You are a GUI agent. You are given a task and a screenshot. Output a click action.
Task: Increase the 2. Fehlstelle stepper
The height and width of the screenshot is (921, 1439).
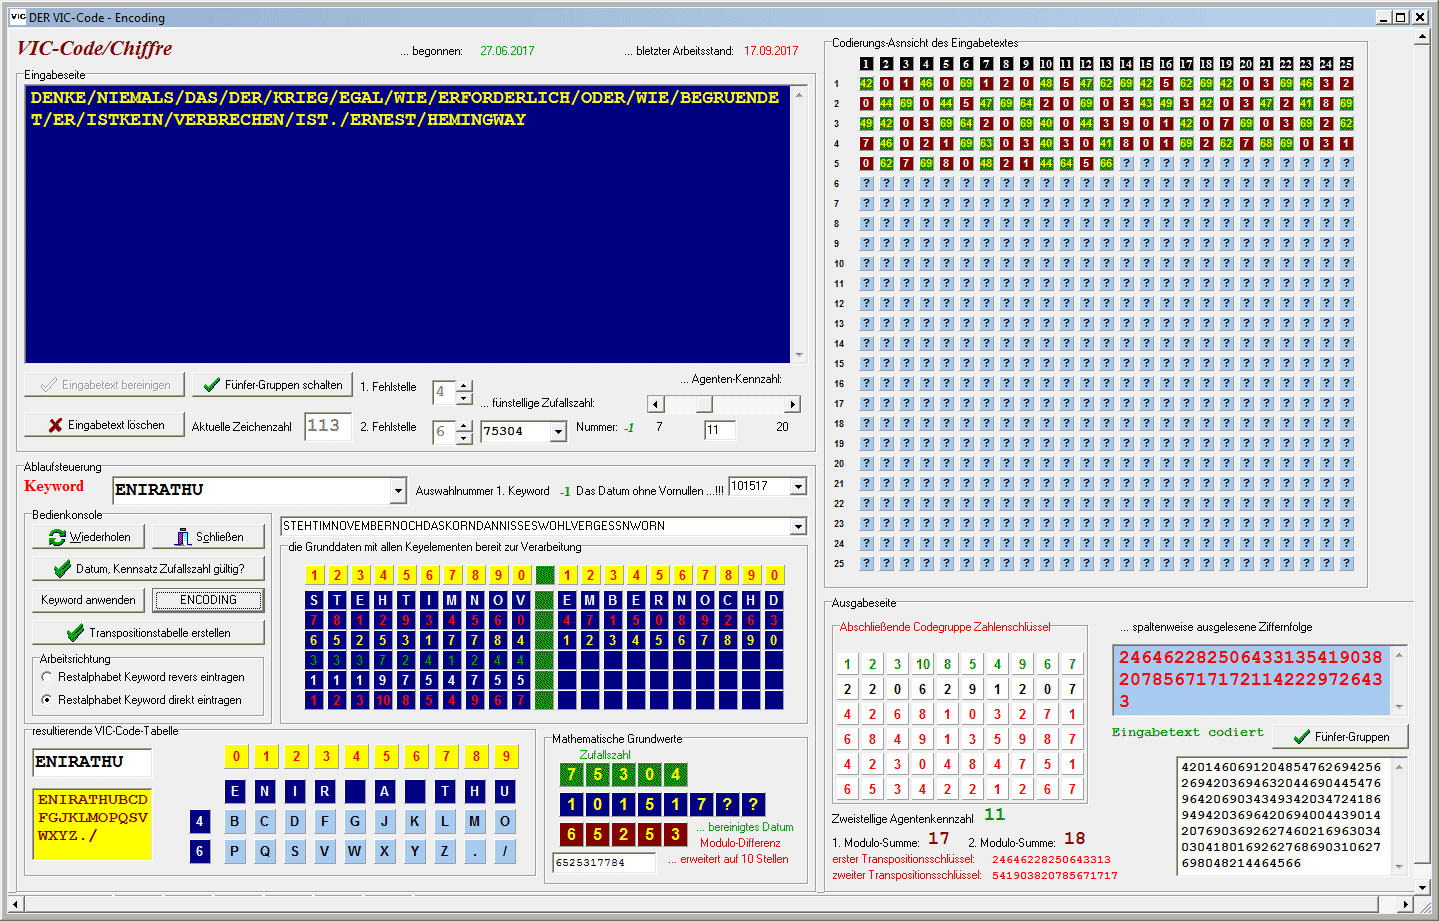point(464,426)
